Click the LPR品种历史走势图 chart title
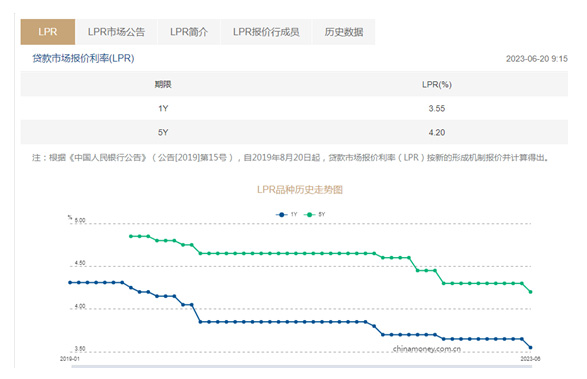The image size is (587, 379). (300, 190)
